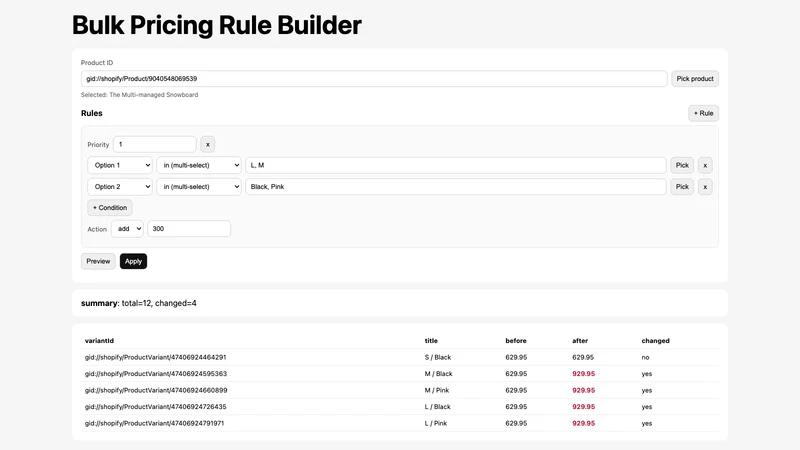Click the variantId column header

[x=99, y=341]
